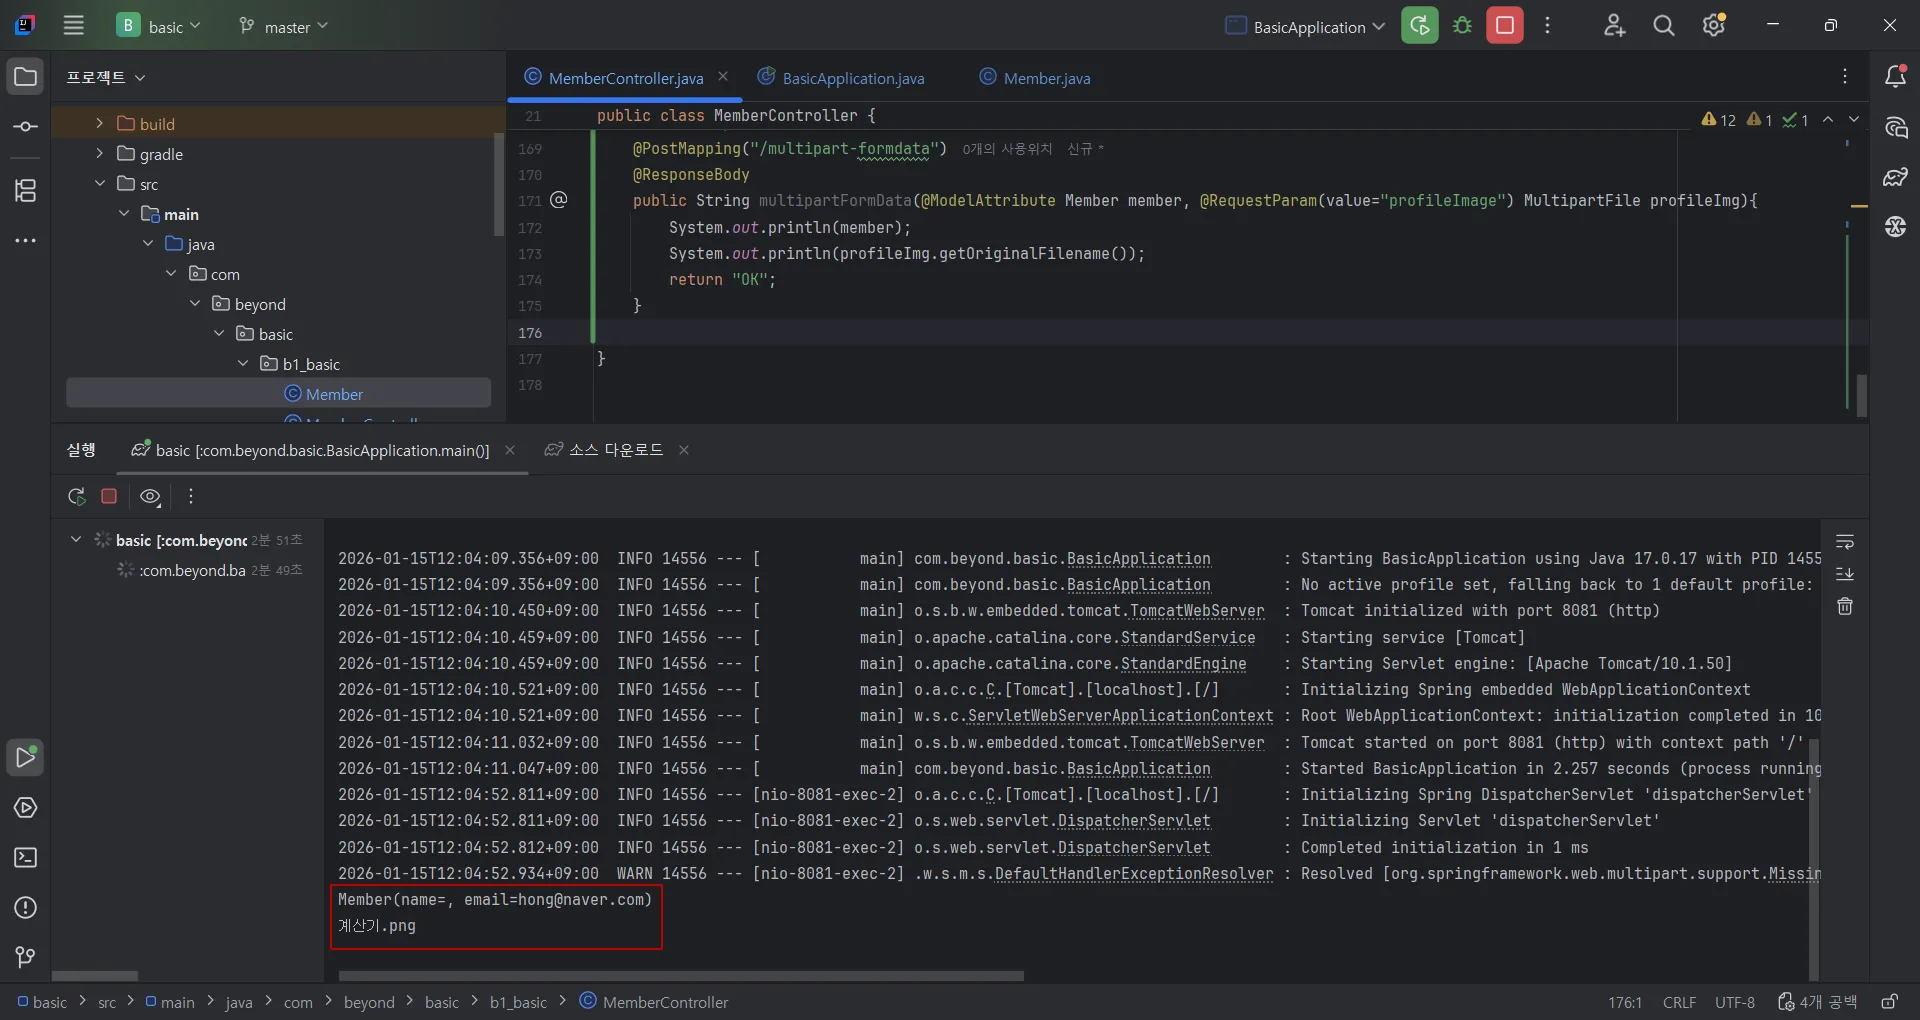Click the CRLF line separator indicator

click(x=1679, y=1002)
